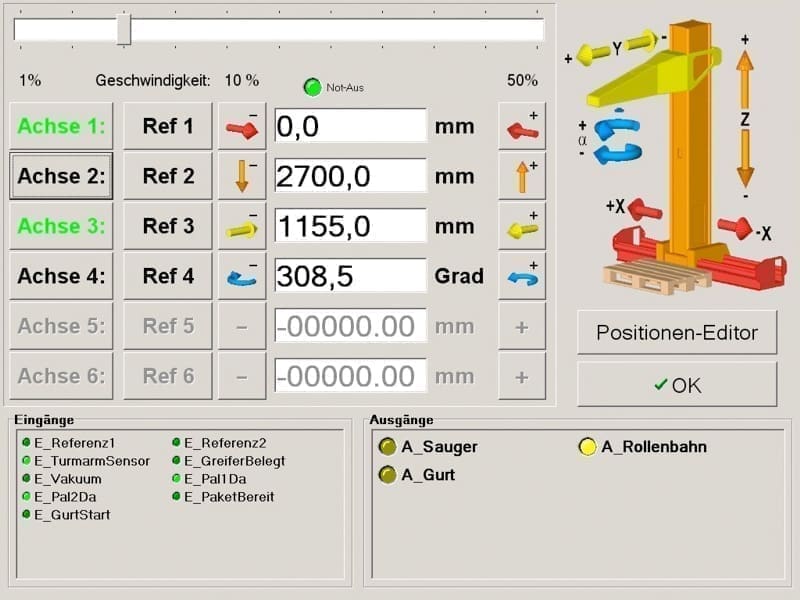The height and width of the screenshot is (600, 800).
Task: Select the Achse 1 button
Action: tap(62, 127)
